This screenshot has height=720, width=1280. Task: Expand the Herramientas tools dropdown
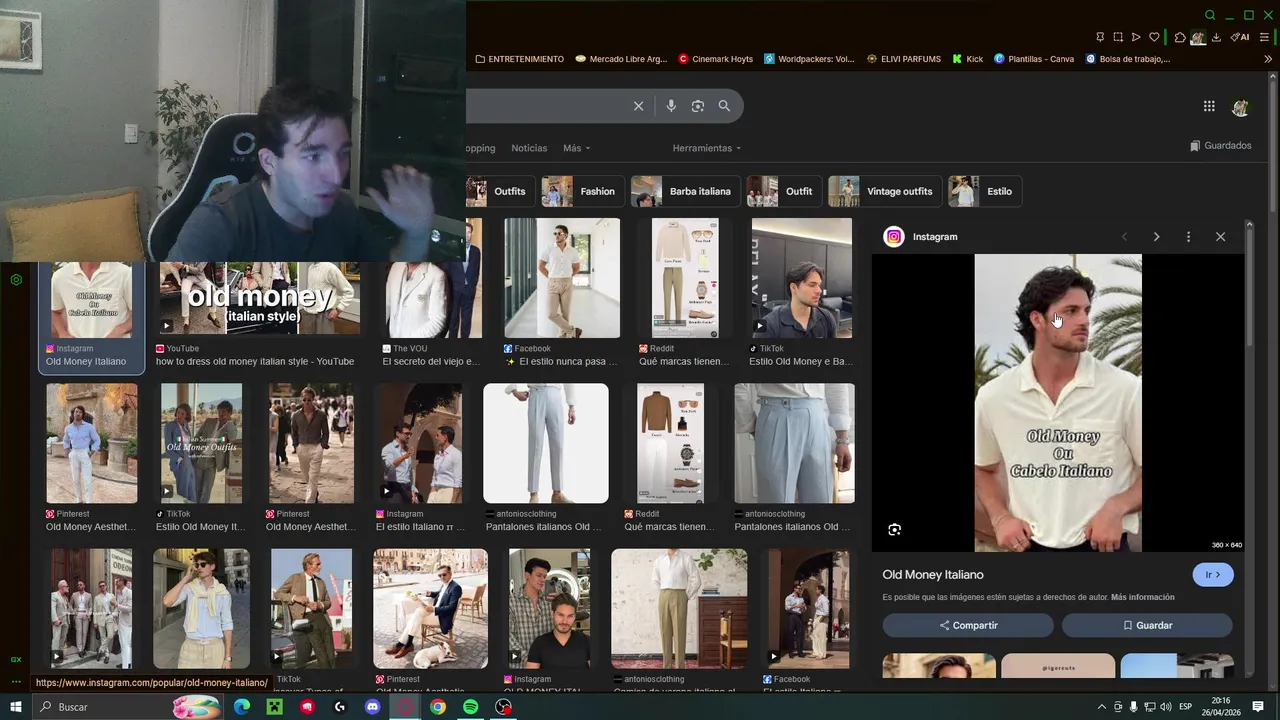[707, 148]
